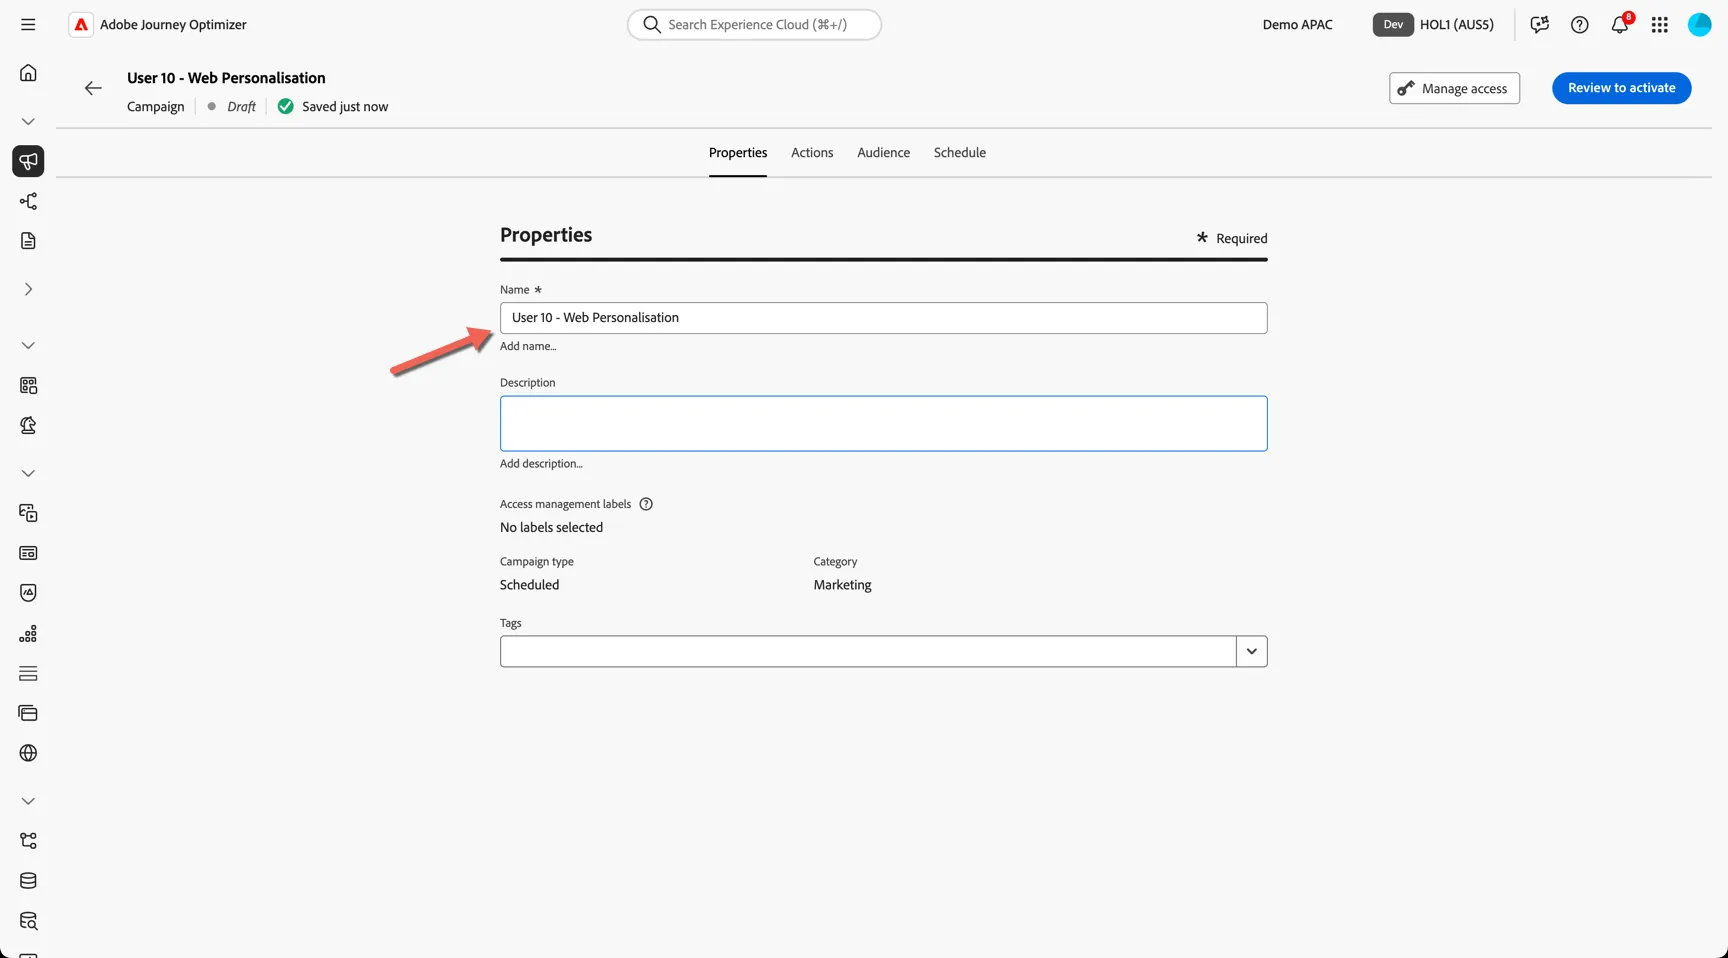Open the Tags dropdown arrow
Viewport: 1728px width, 958px height.
pos(1251,651)
